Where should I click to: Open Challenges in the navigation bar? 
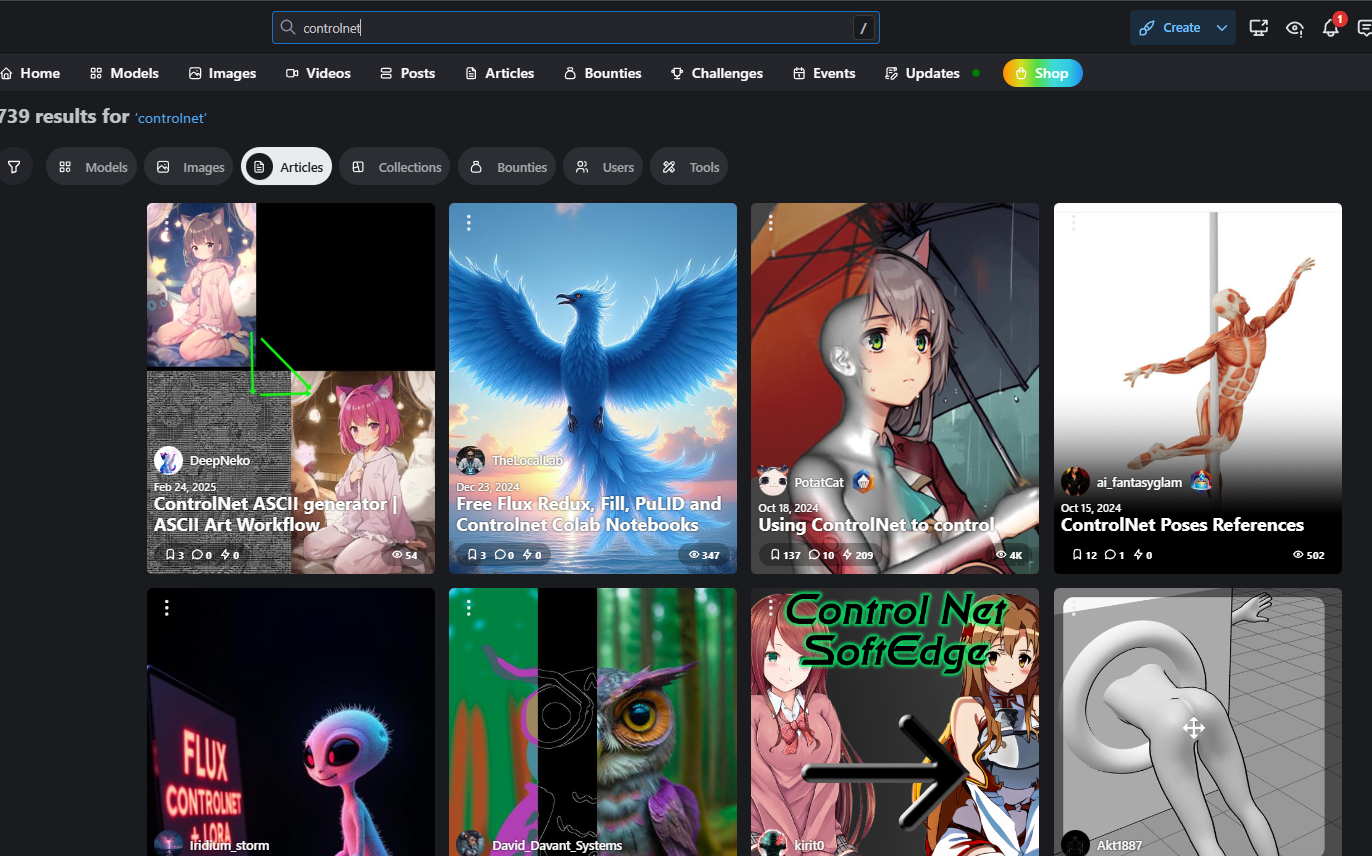716,73
